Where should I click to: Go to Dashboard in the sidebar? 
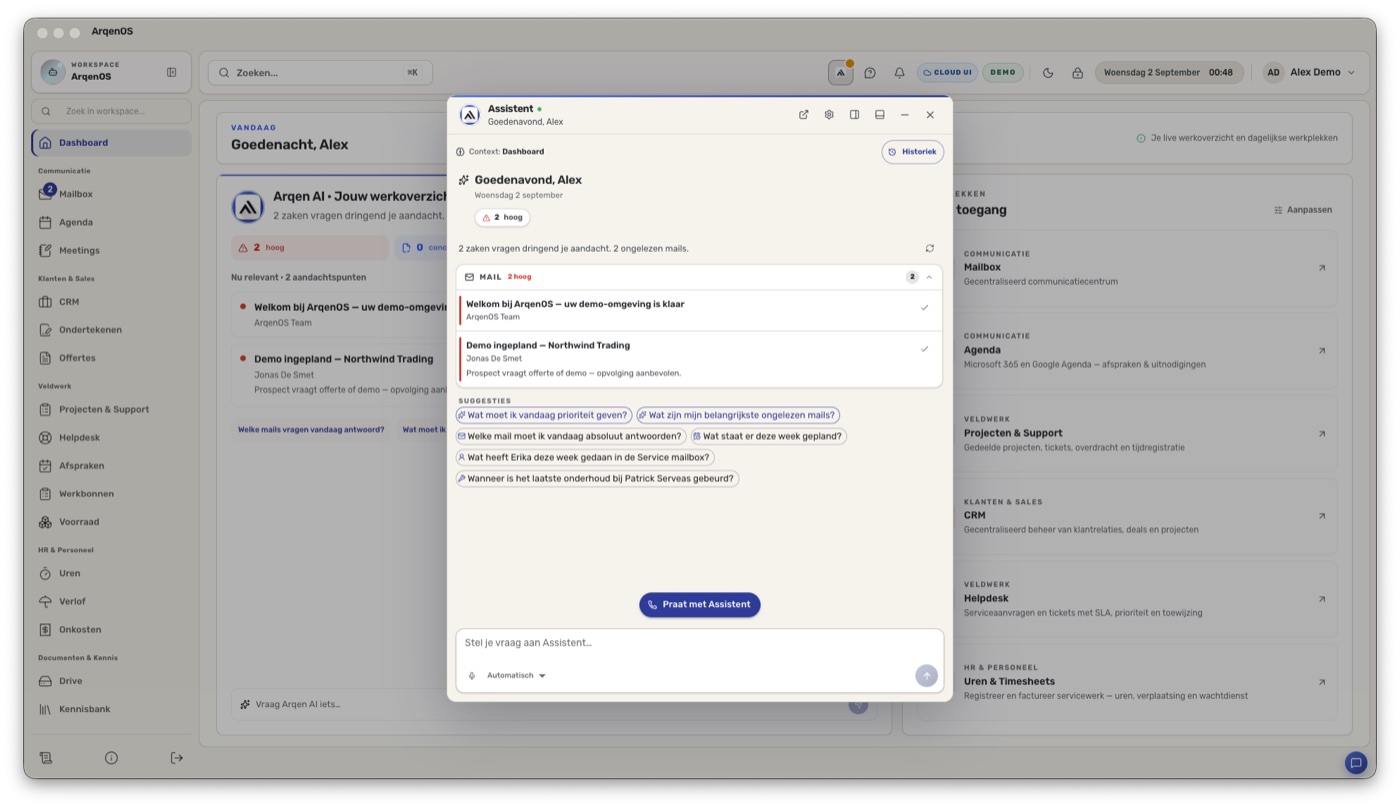[111, 143]
